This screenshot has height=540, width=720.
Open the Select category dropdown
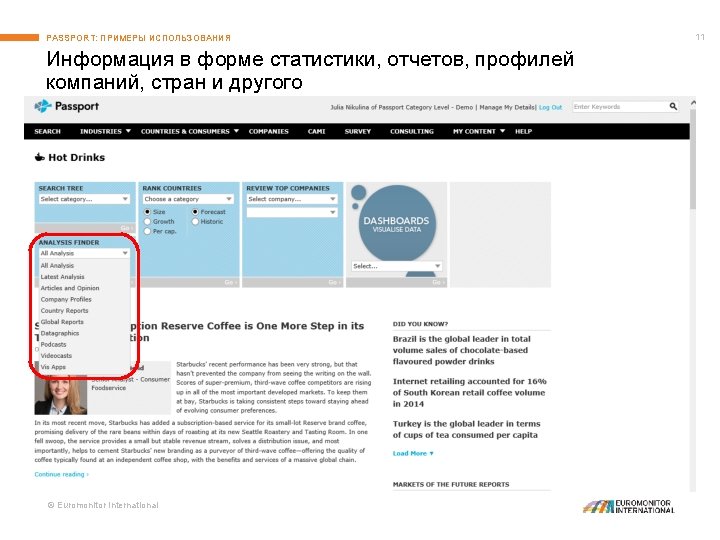pos(84,199)
